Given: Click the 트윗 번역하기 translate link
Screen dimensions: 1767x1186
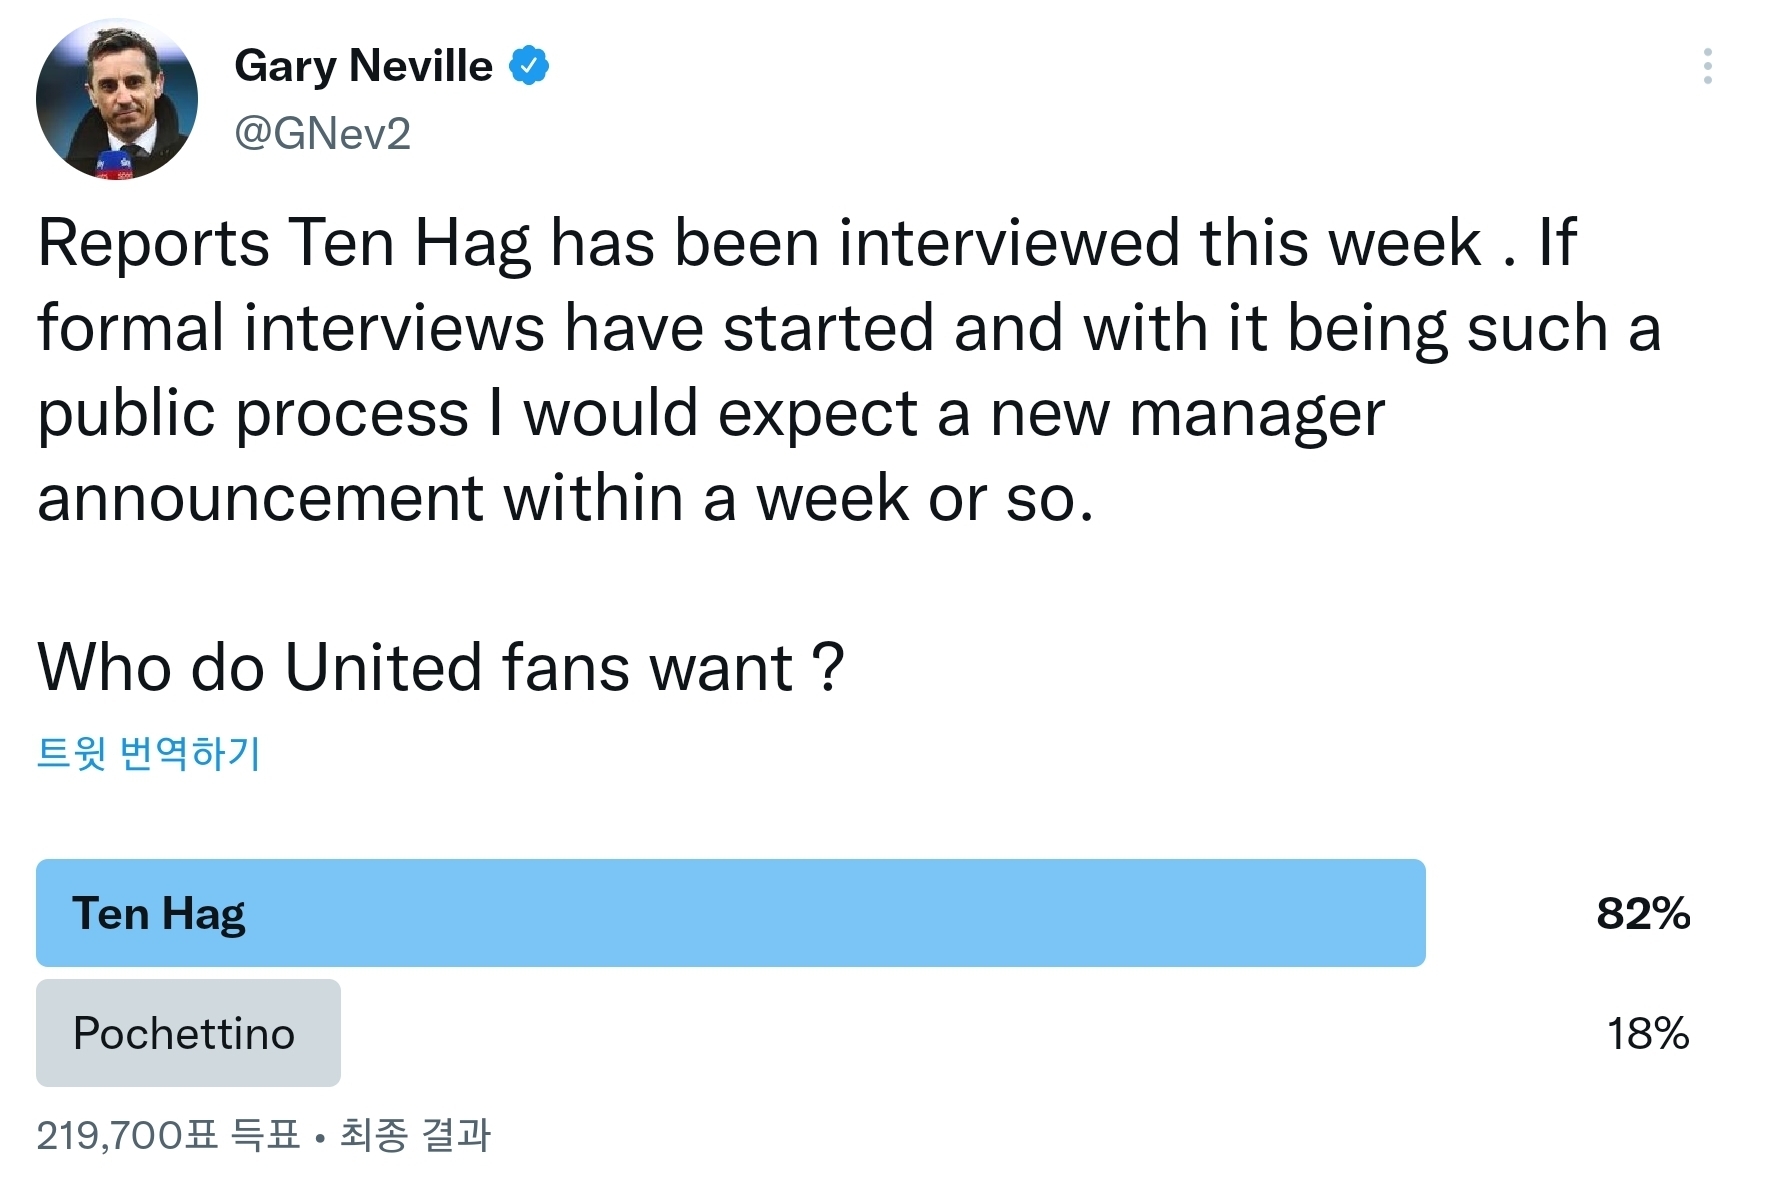Looking at the screenshot, I should click(149, 753).
